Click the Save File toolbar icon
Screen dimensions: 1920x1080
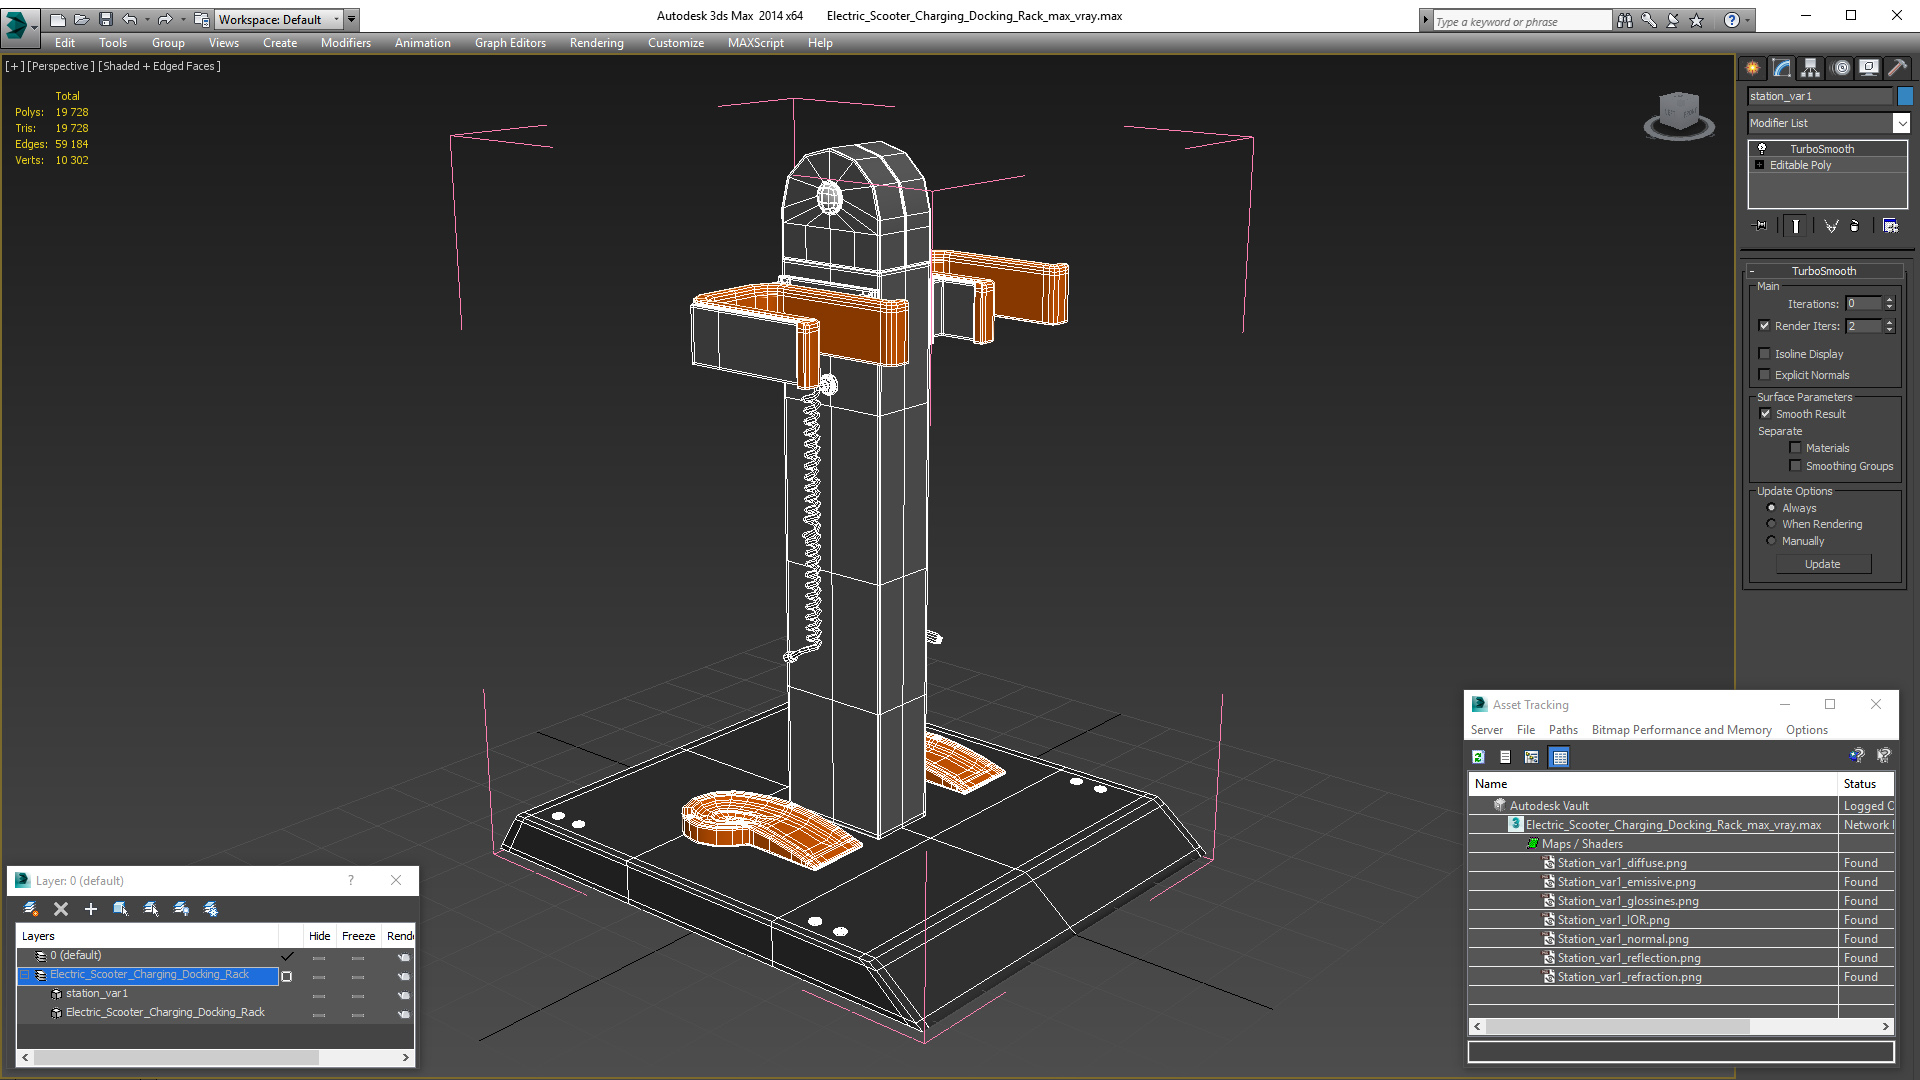coord(106,19)
